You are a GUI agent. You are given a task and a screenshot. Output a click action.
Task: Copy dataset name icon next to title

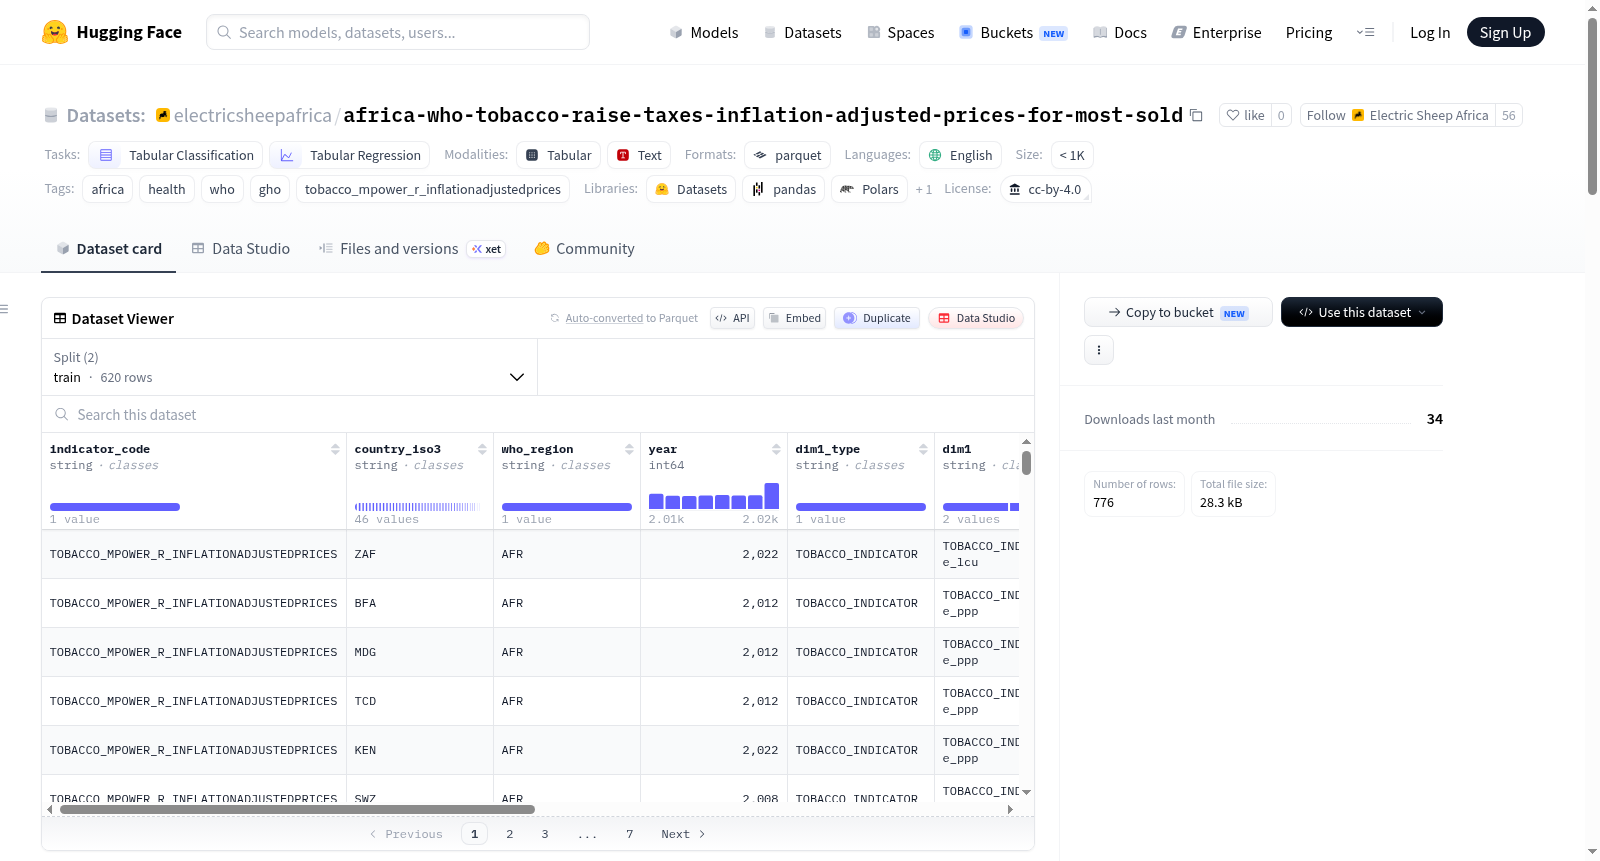point(1196,115)
